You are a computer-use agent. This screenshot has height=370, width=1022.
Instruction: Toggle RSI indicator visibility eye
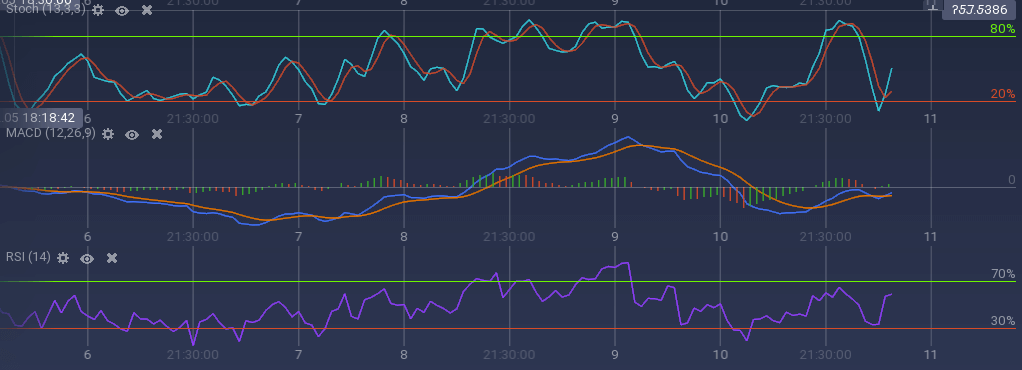87,259
